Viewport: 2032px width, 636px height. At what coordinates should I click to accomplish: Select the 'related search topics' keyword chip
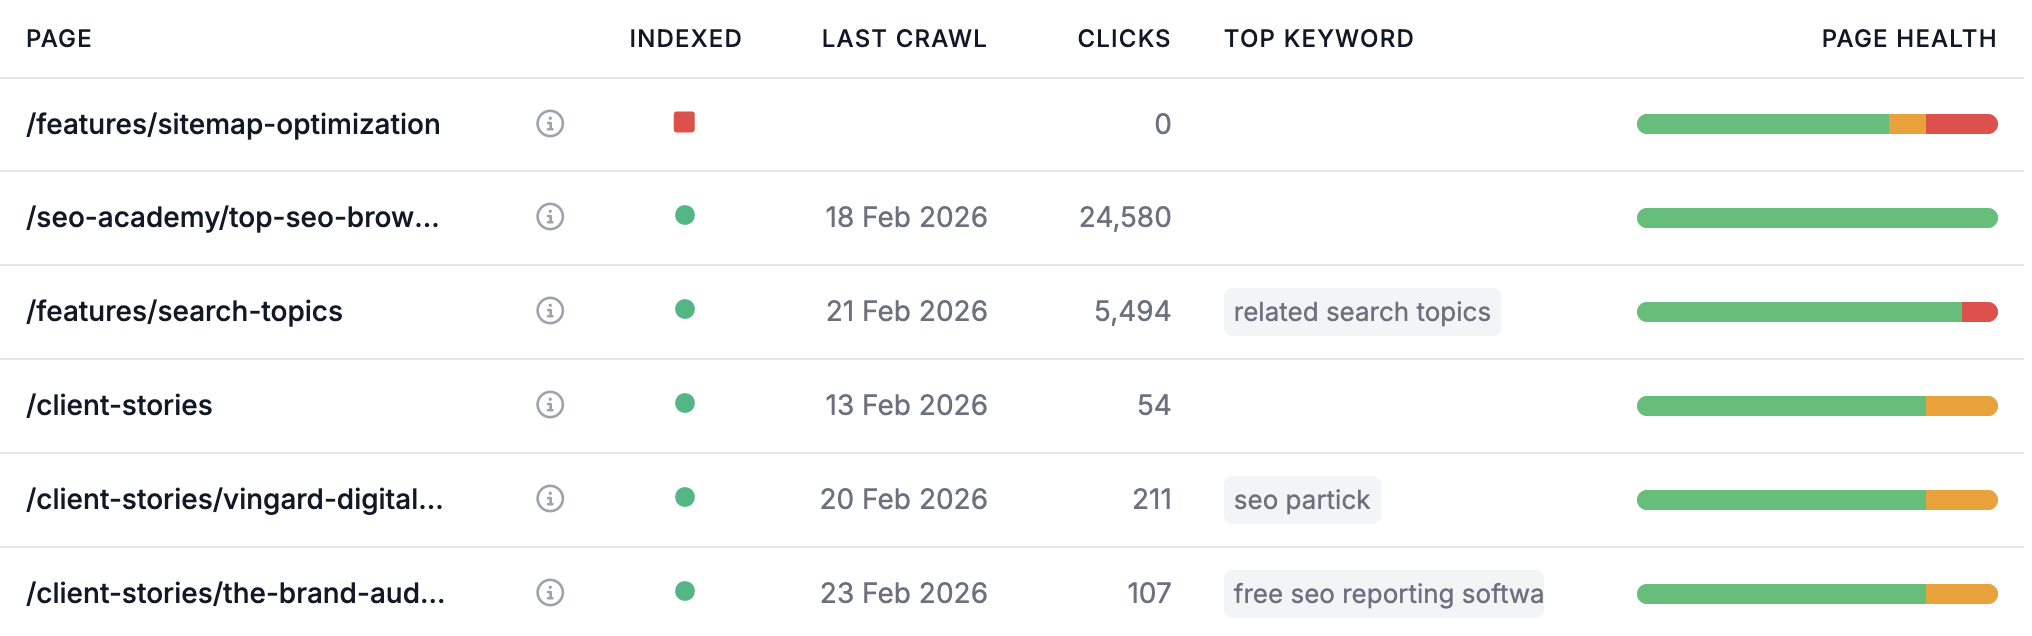[1362, 311]
